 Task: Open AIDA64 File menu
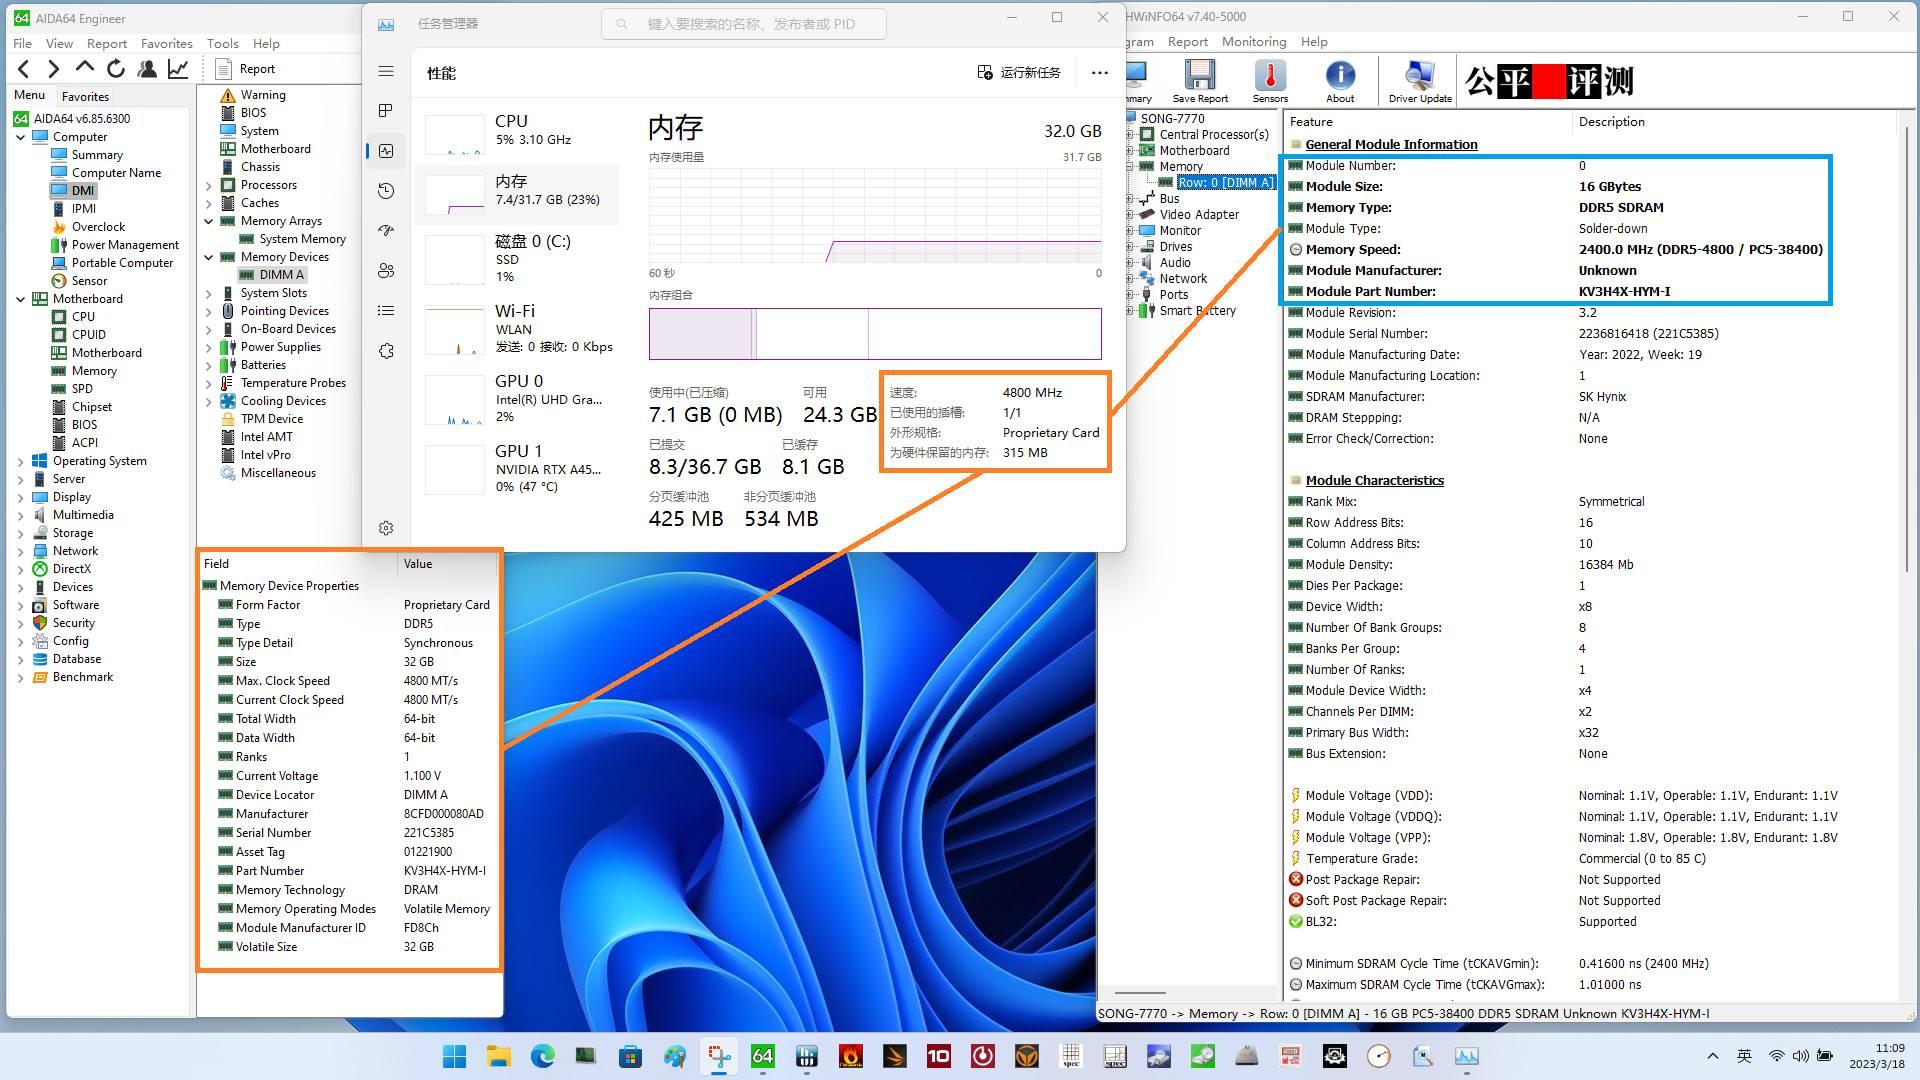[22, 43]
